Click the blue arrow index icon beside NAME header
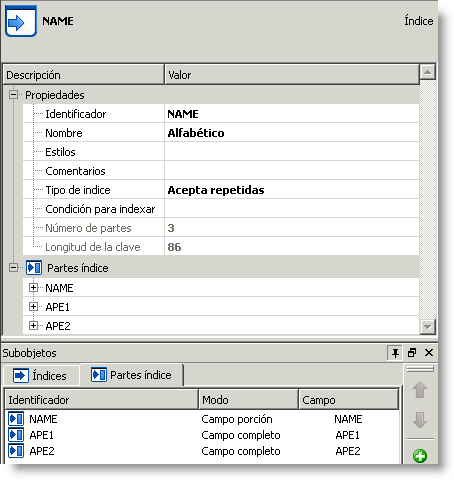The image size is (454, 480). coord(21,22)
